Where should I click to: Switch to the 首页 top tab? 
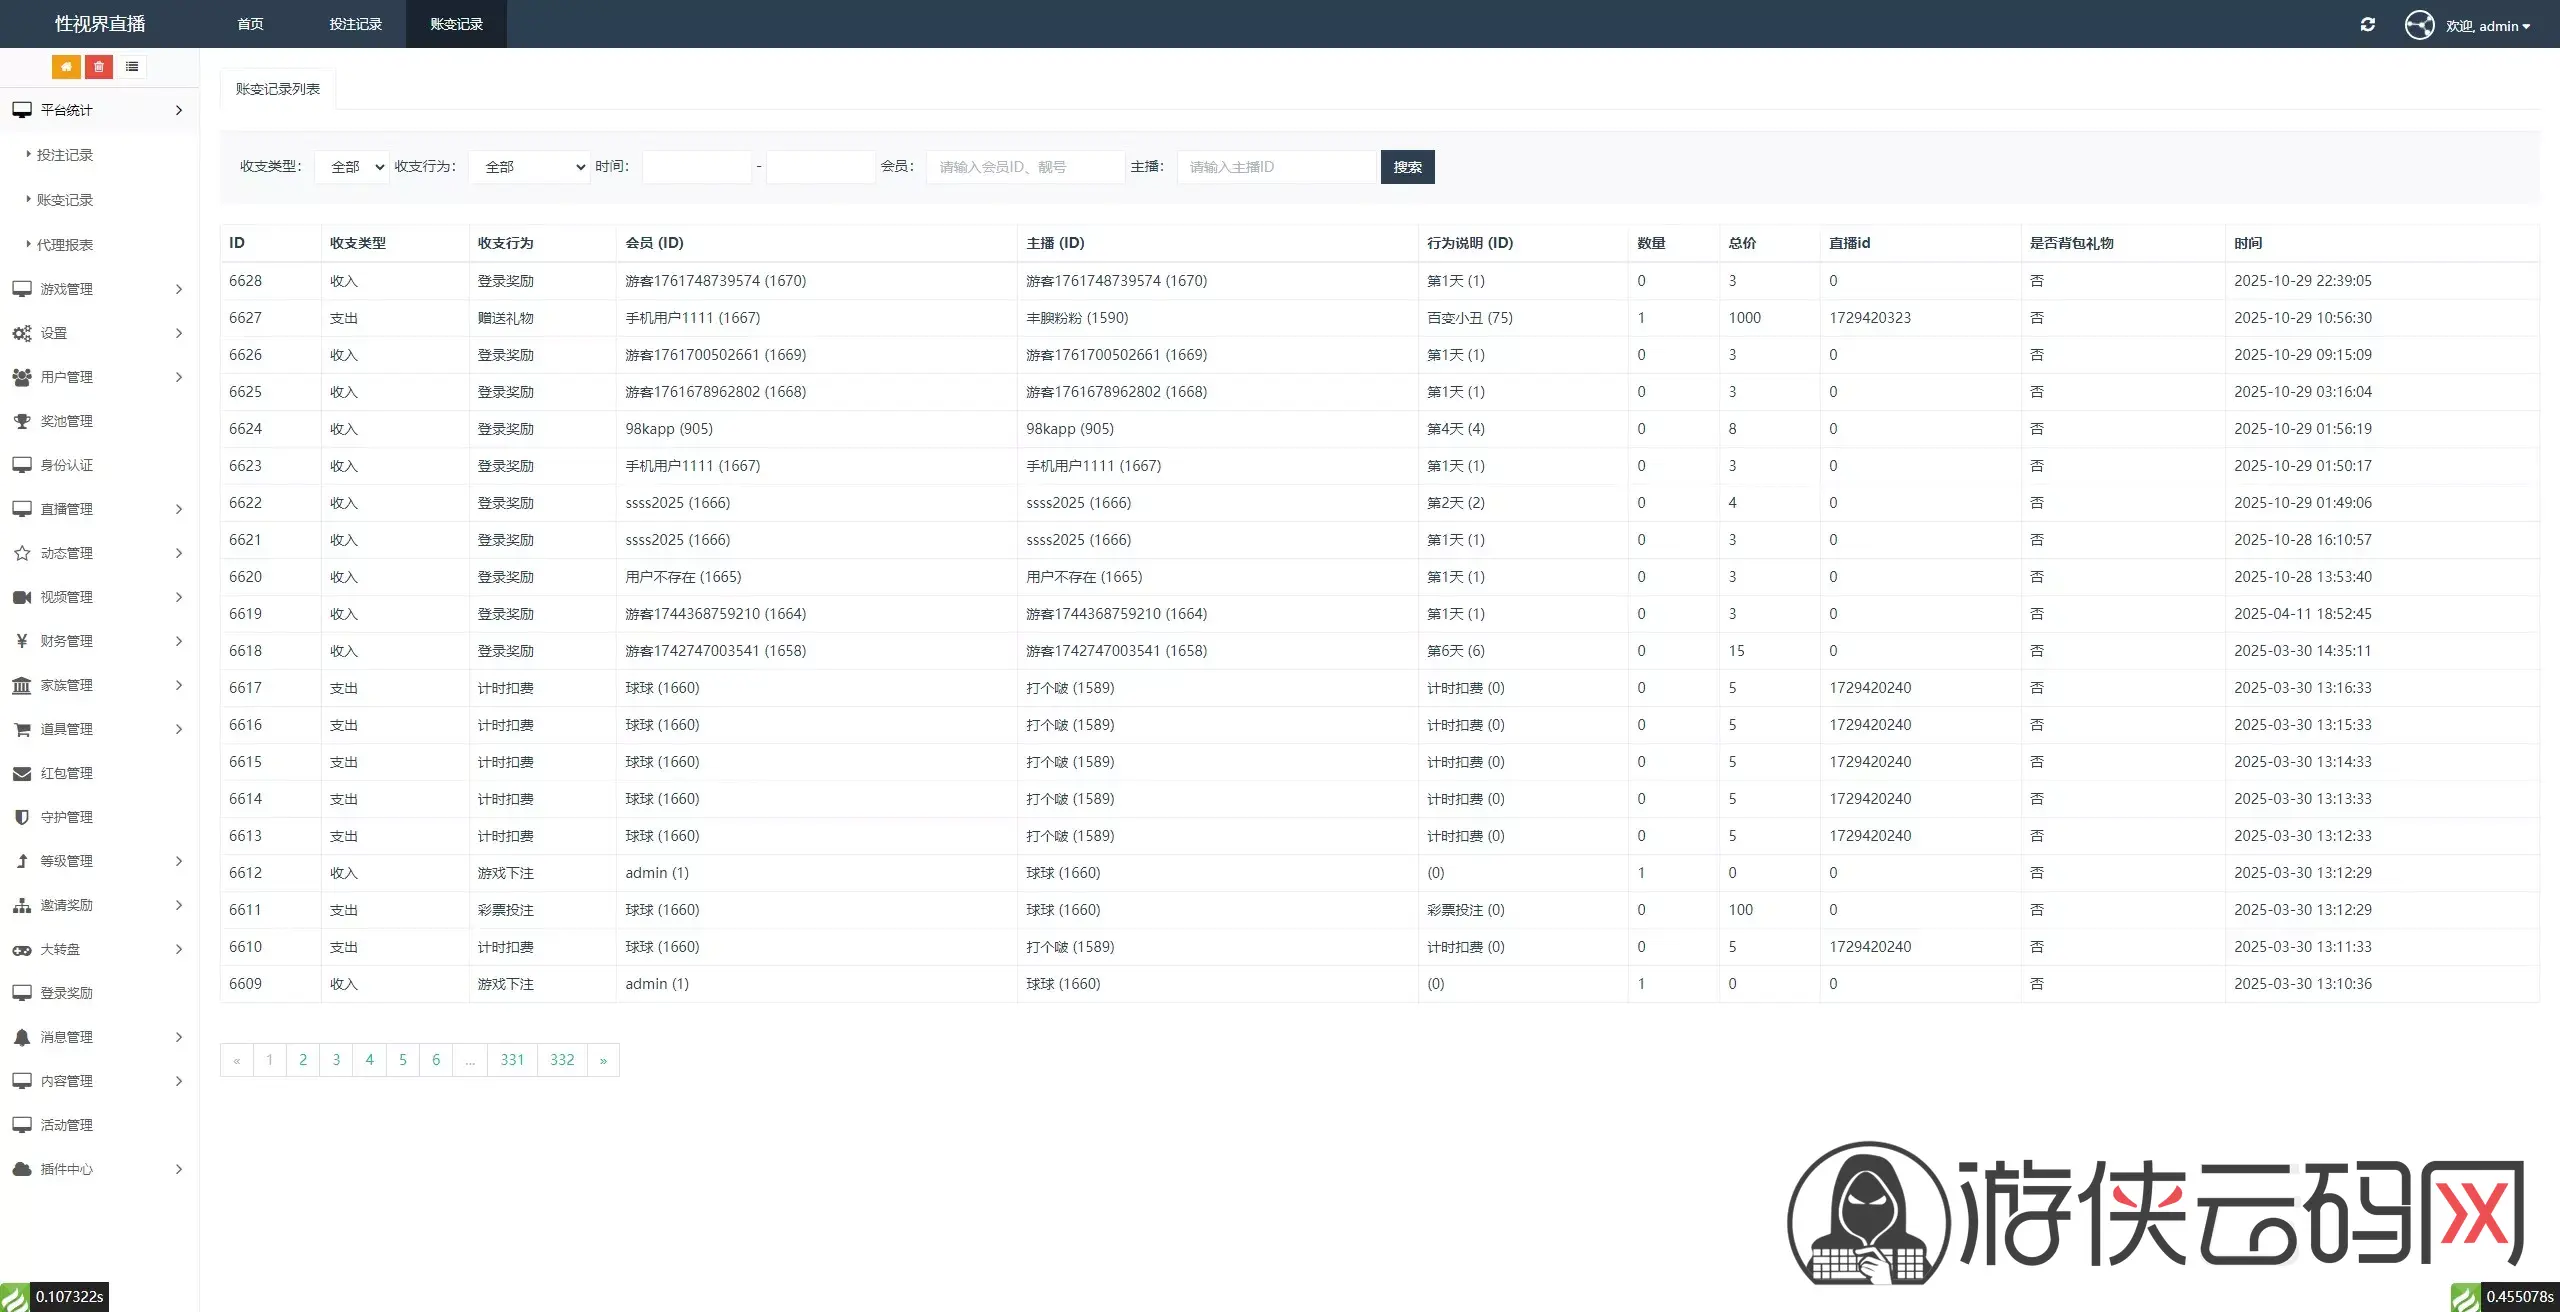coord(250,24)
